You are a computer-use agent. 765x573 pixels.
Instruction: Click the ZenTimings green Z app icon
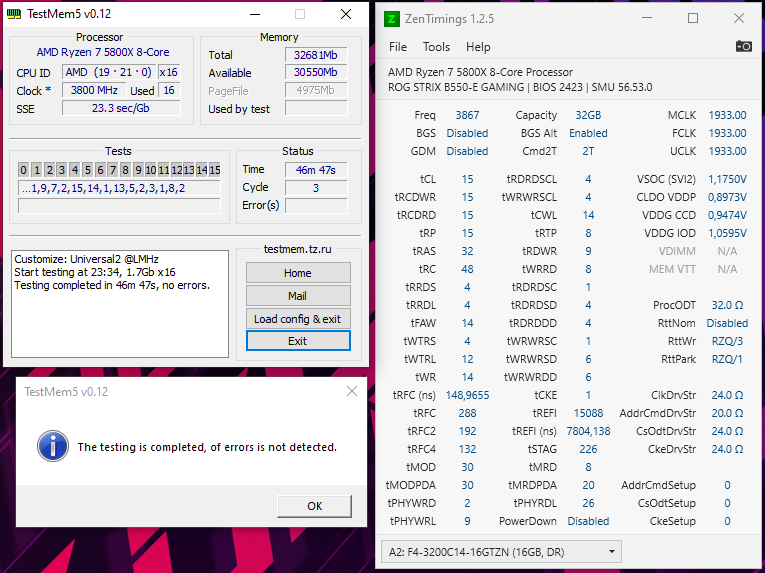[x=391, y=19]
